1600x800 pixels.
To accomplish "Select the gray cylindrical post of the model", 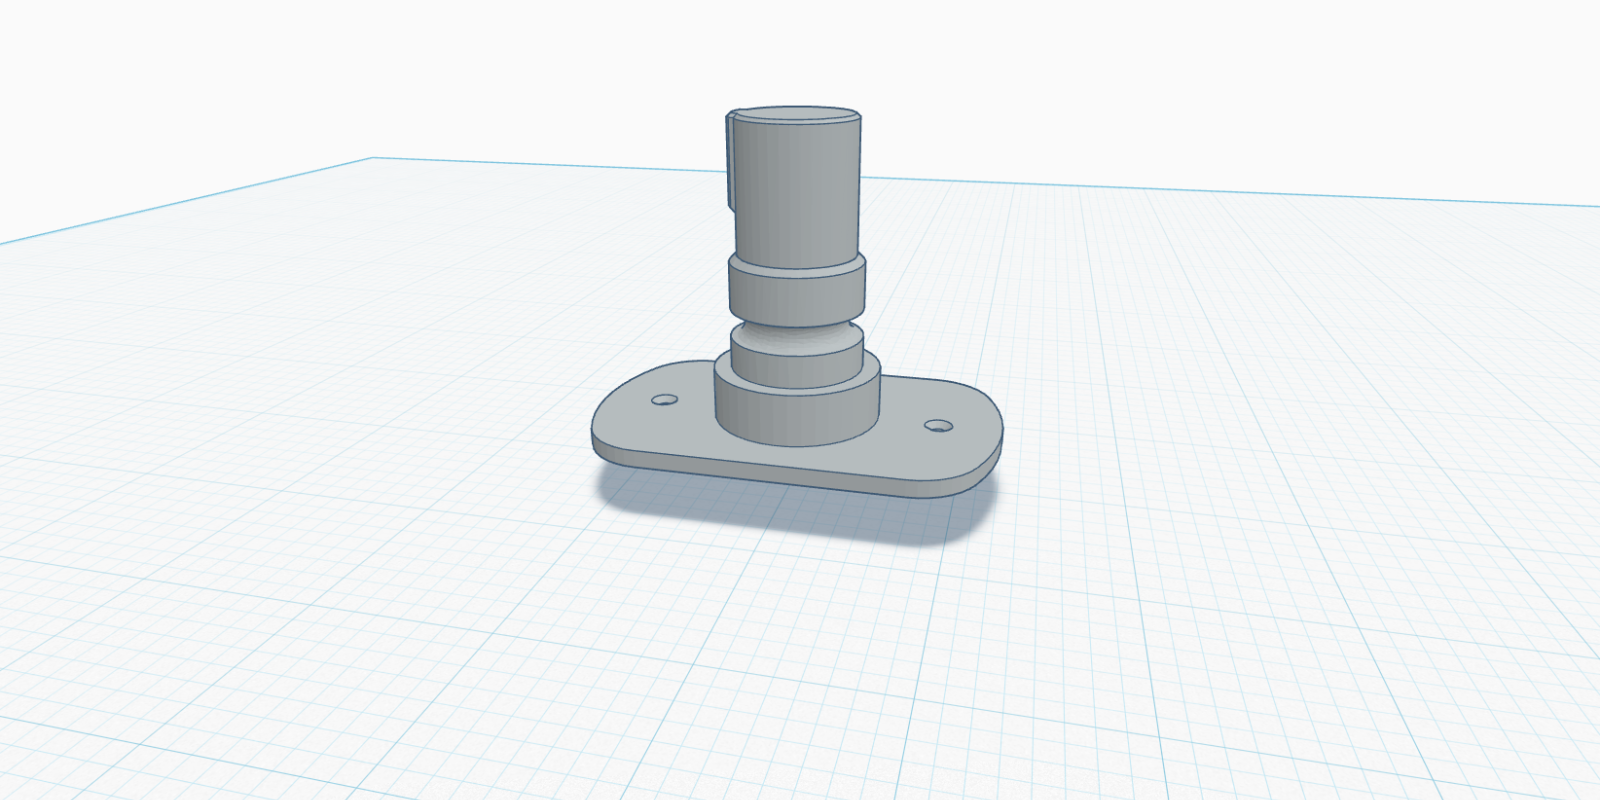I will 797,190.
